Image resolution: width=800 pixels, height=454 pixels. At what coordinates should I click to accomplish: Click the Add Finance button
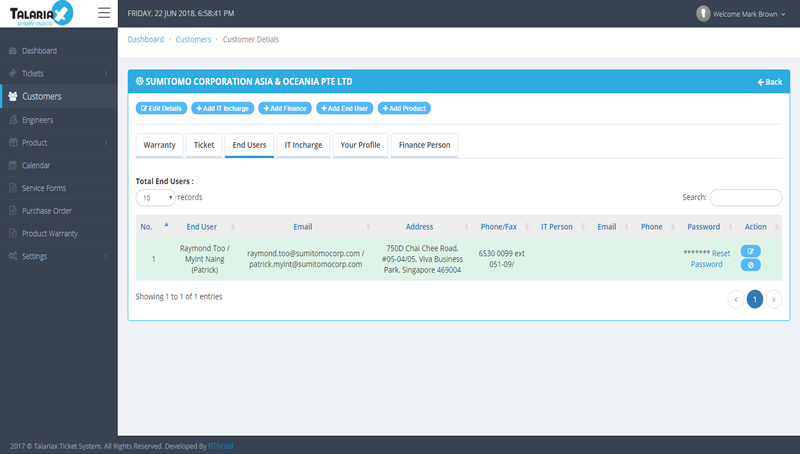pyautogui.click(x=285, y=108)
